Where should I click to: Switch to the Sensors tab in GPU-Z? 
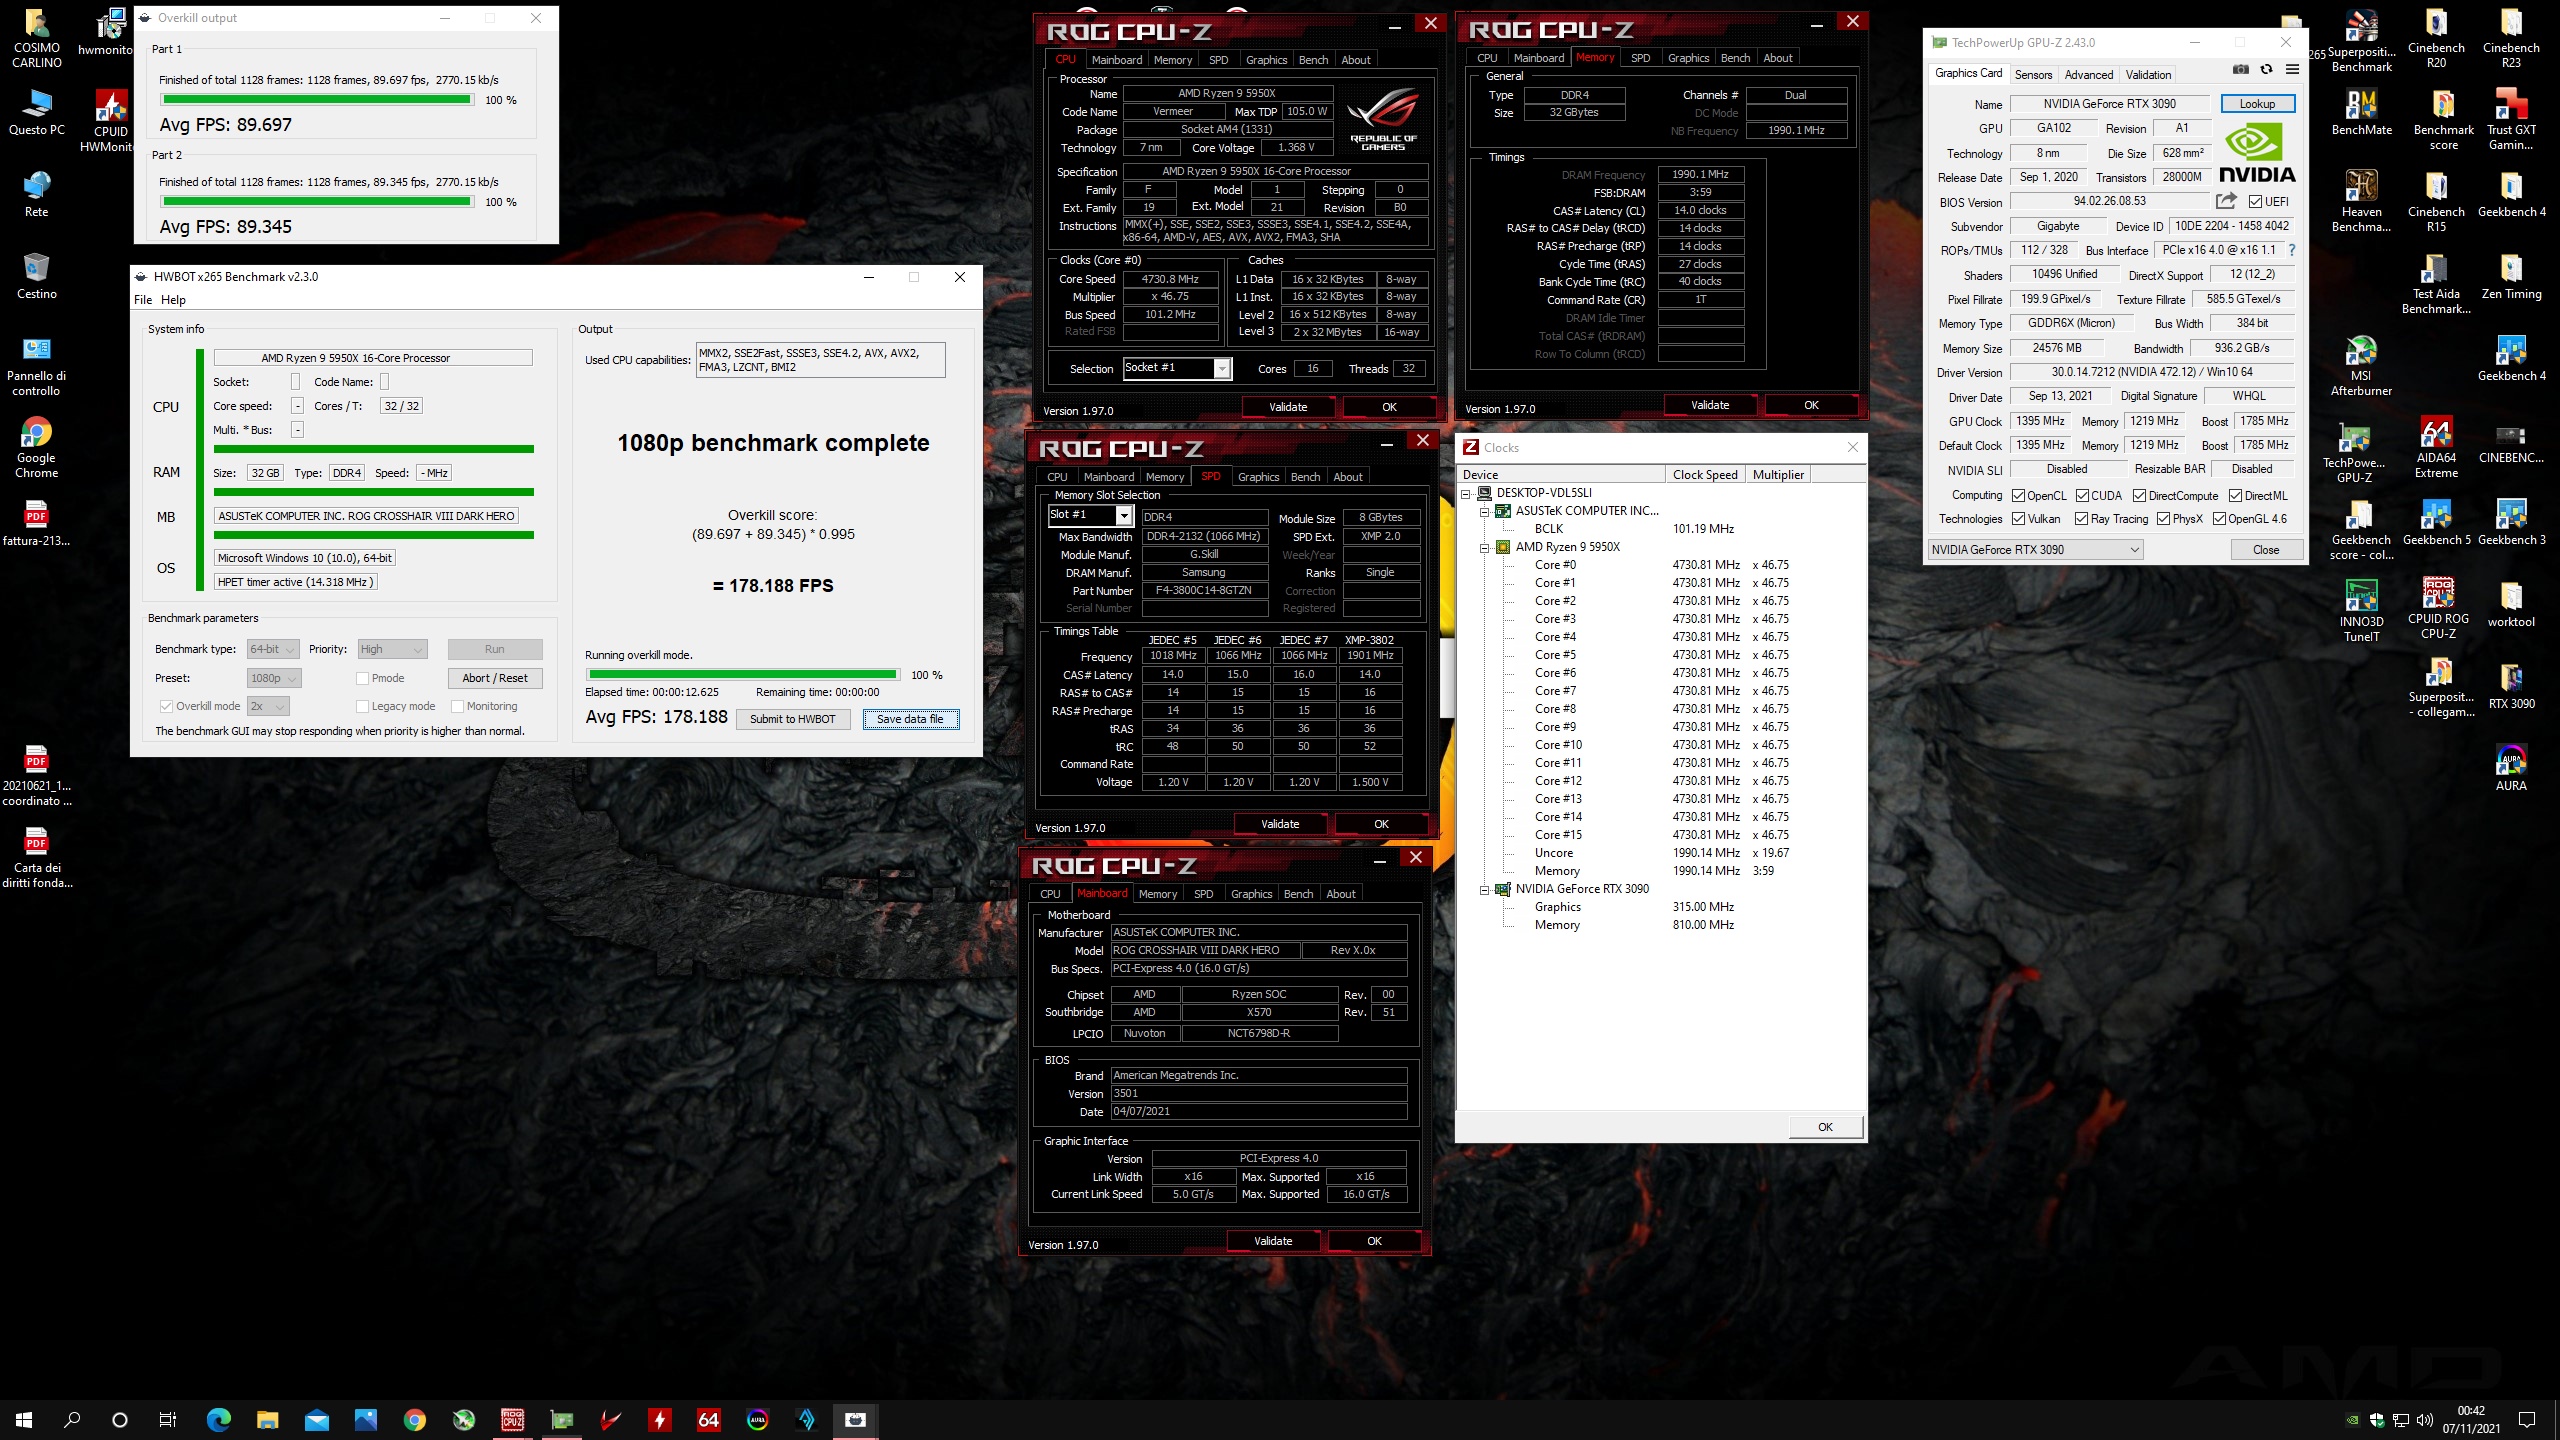coord(2033,74)
